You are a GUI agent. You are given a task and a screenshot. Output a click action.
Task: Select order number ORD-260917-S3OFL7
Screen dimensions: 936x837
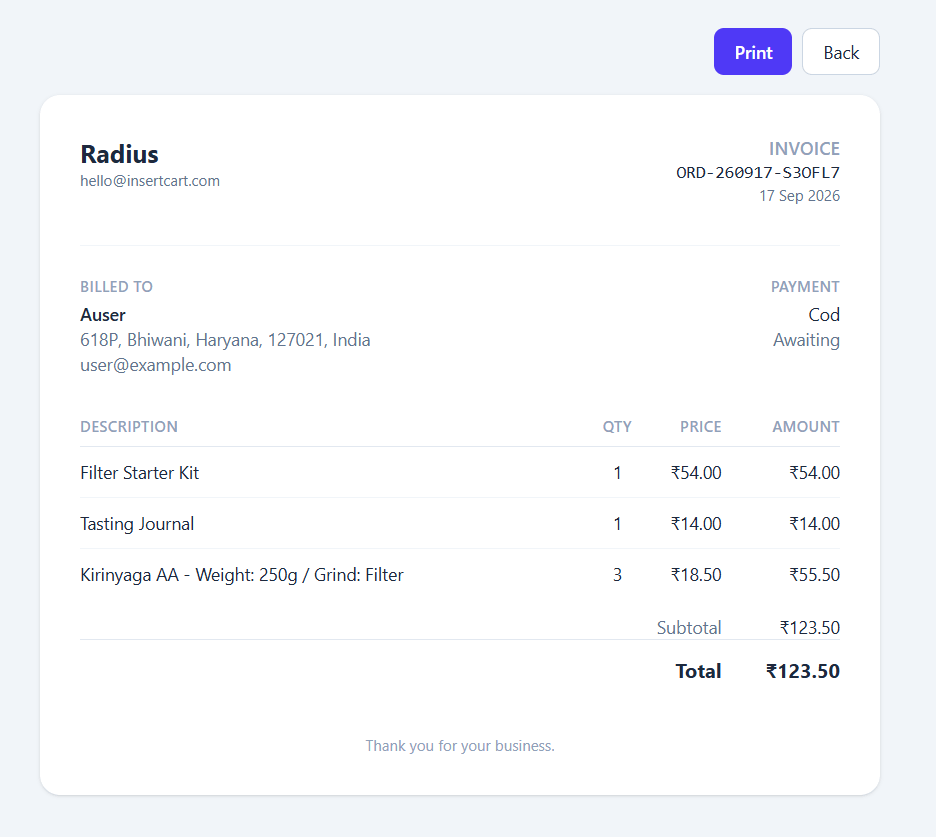[x=758, y=173]
